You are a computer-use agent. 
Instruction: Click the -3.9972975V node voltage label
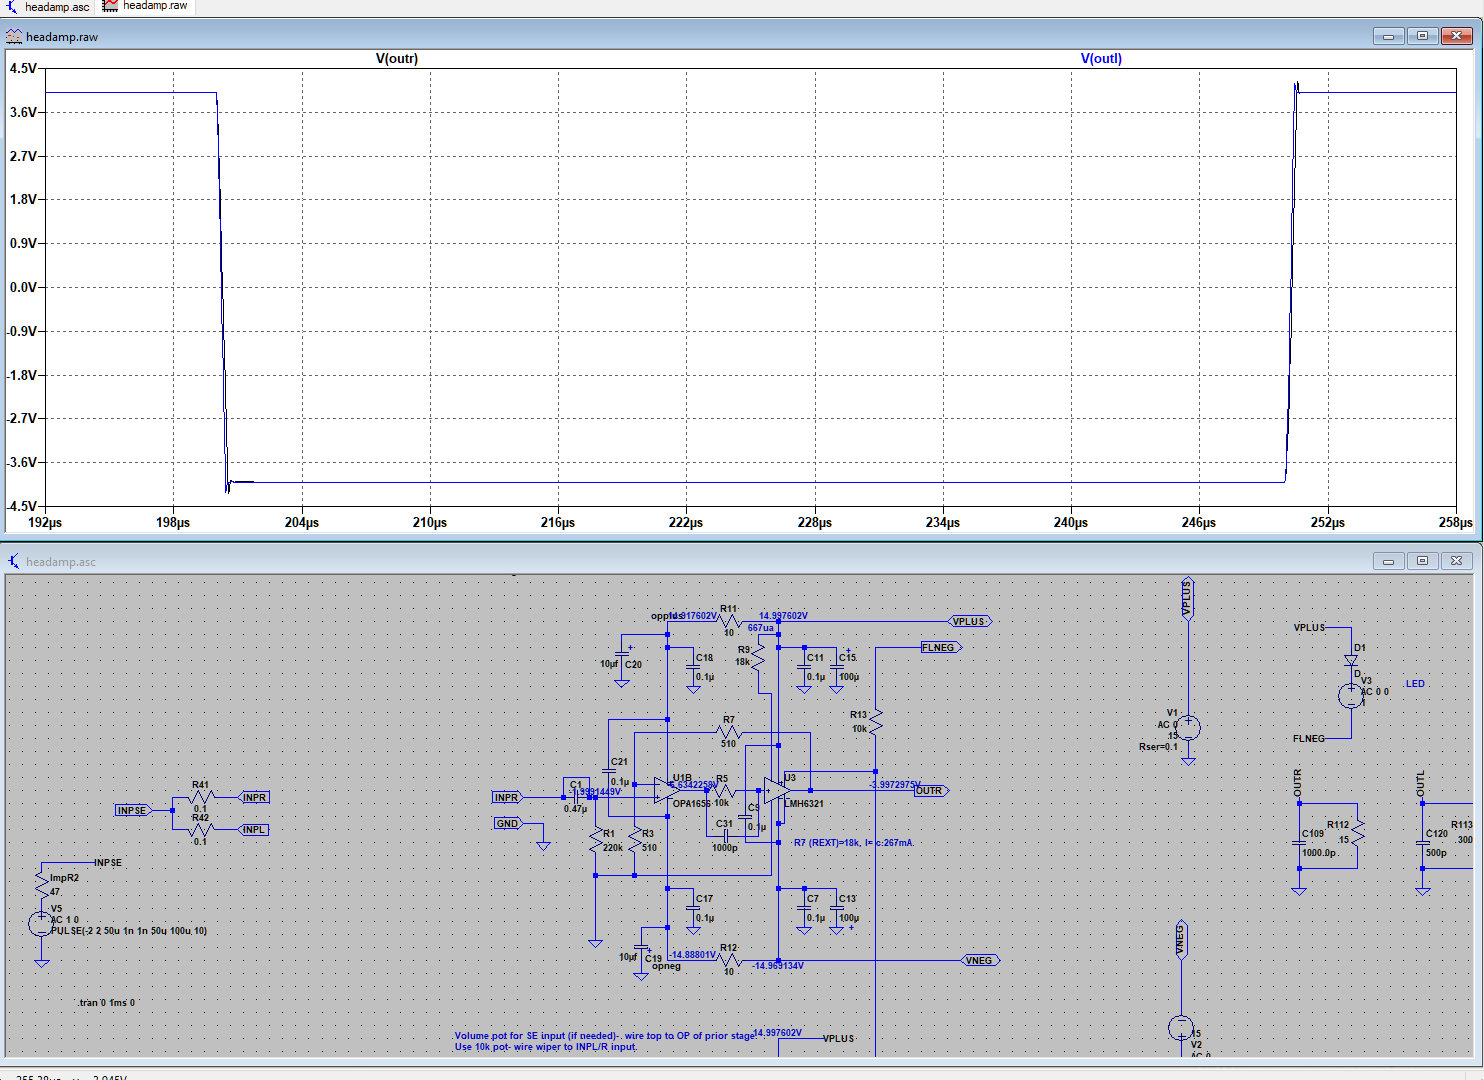pos(895,784)
